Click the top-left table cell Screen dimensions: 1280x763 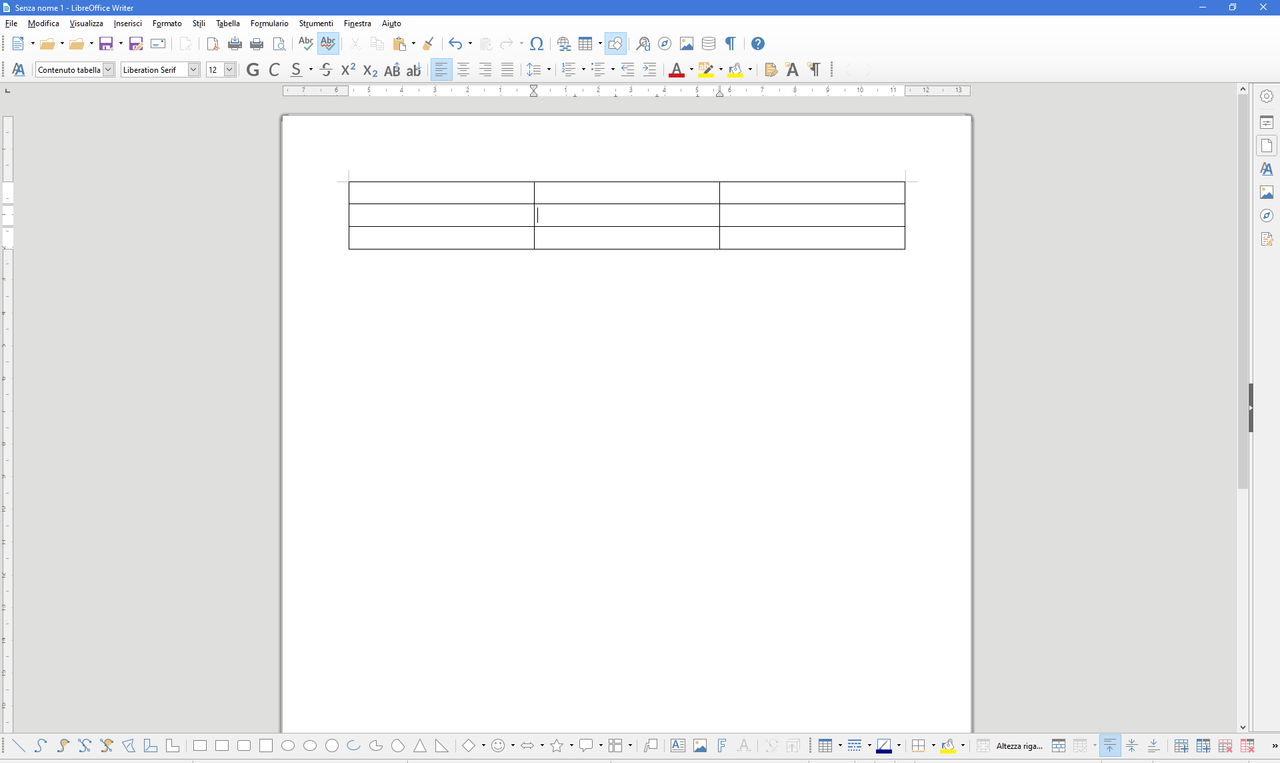click(441, 193)
